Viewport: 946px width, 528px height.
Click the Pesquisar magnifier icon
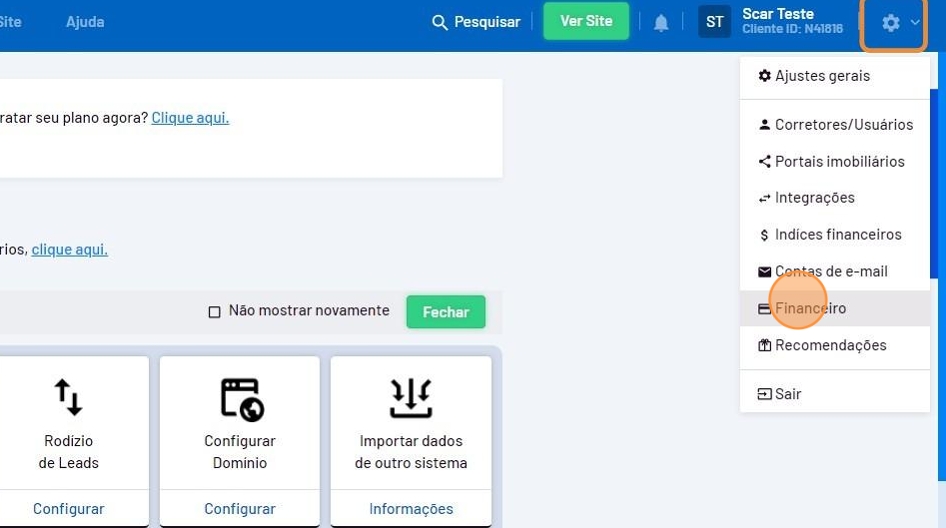440,22
